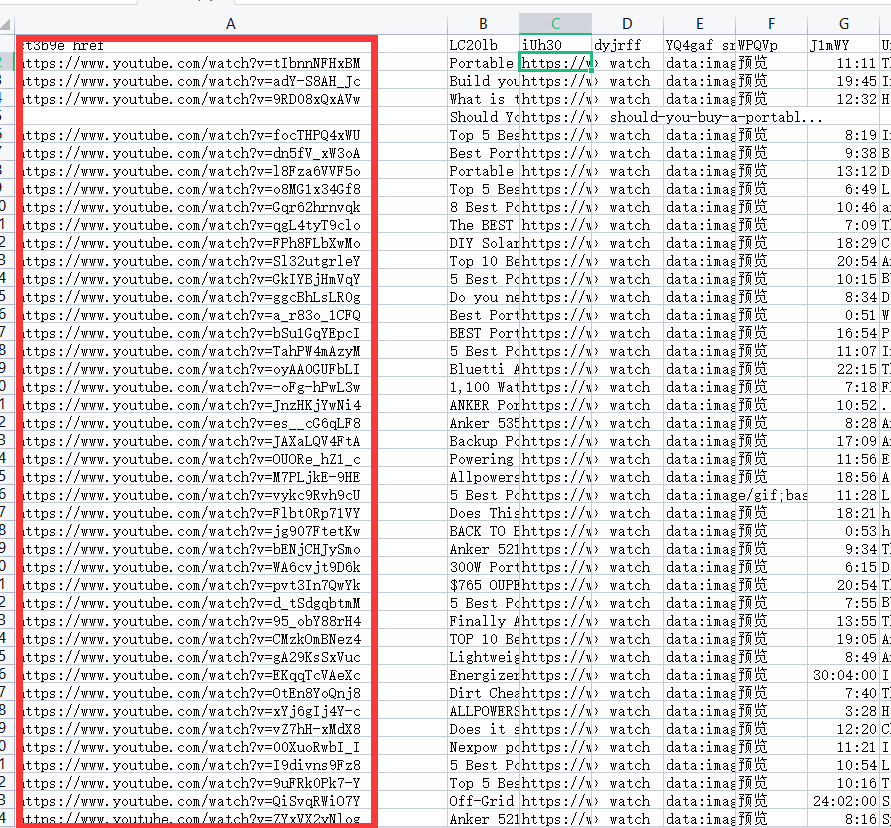Select all cells using the corner triangle
Viewport: 891px width, 828px height.
point(6,24)
